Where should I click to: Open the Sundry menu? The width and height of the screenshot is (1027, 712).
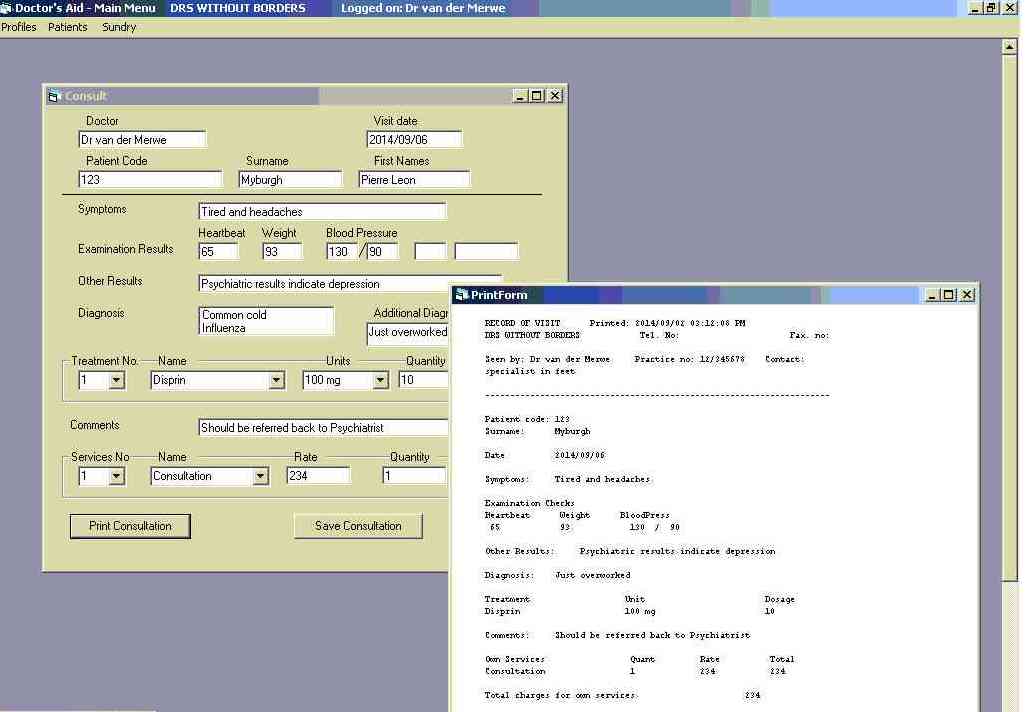pos(119,27)
